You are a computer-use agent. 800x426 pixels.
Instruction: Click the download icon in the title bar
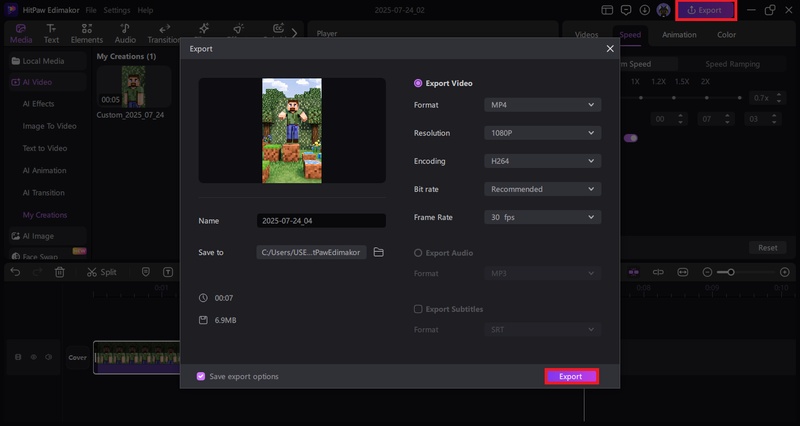(645, 10)
